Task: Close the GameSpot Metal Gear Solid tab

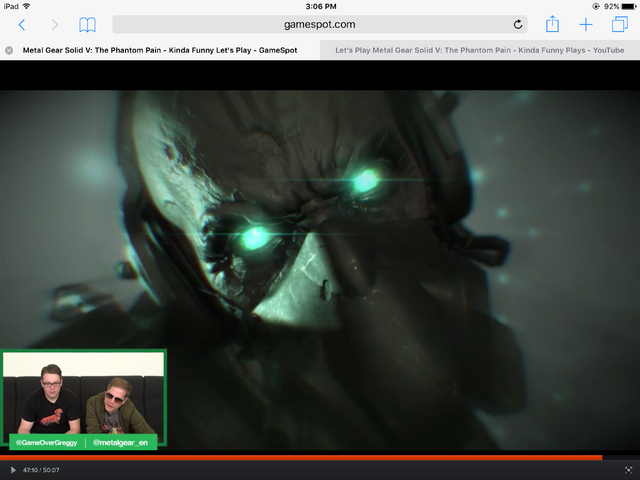Action: click(x=9, y=50)
